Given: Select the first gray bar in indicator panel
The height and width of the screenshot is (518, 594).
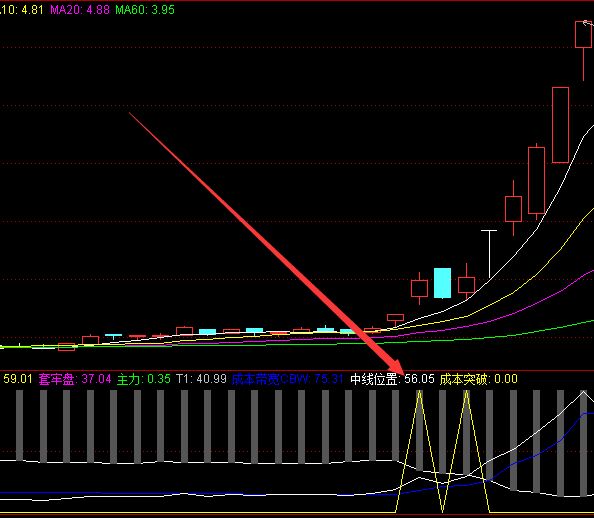Looking at the screenshot, I should click(19, 426).
